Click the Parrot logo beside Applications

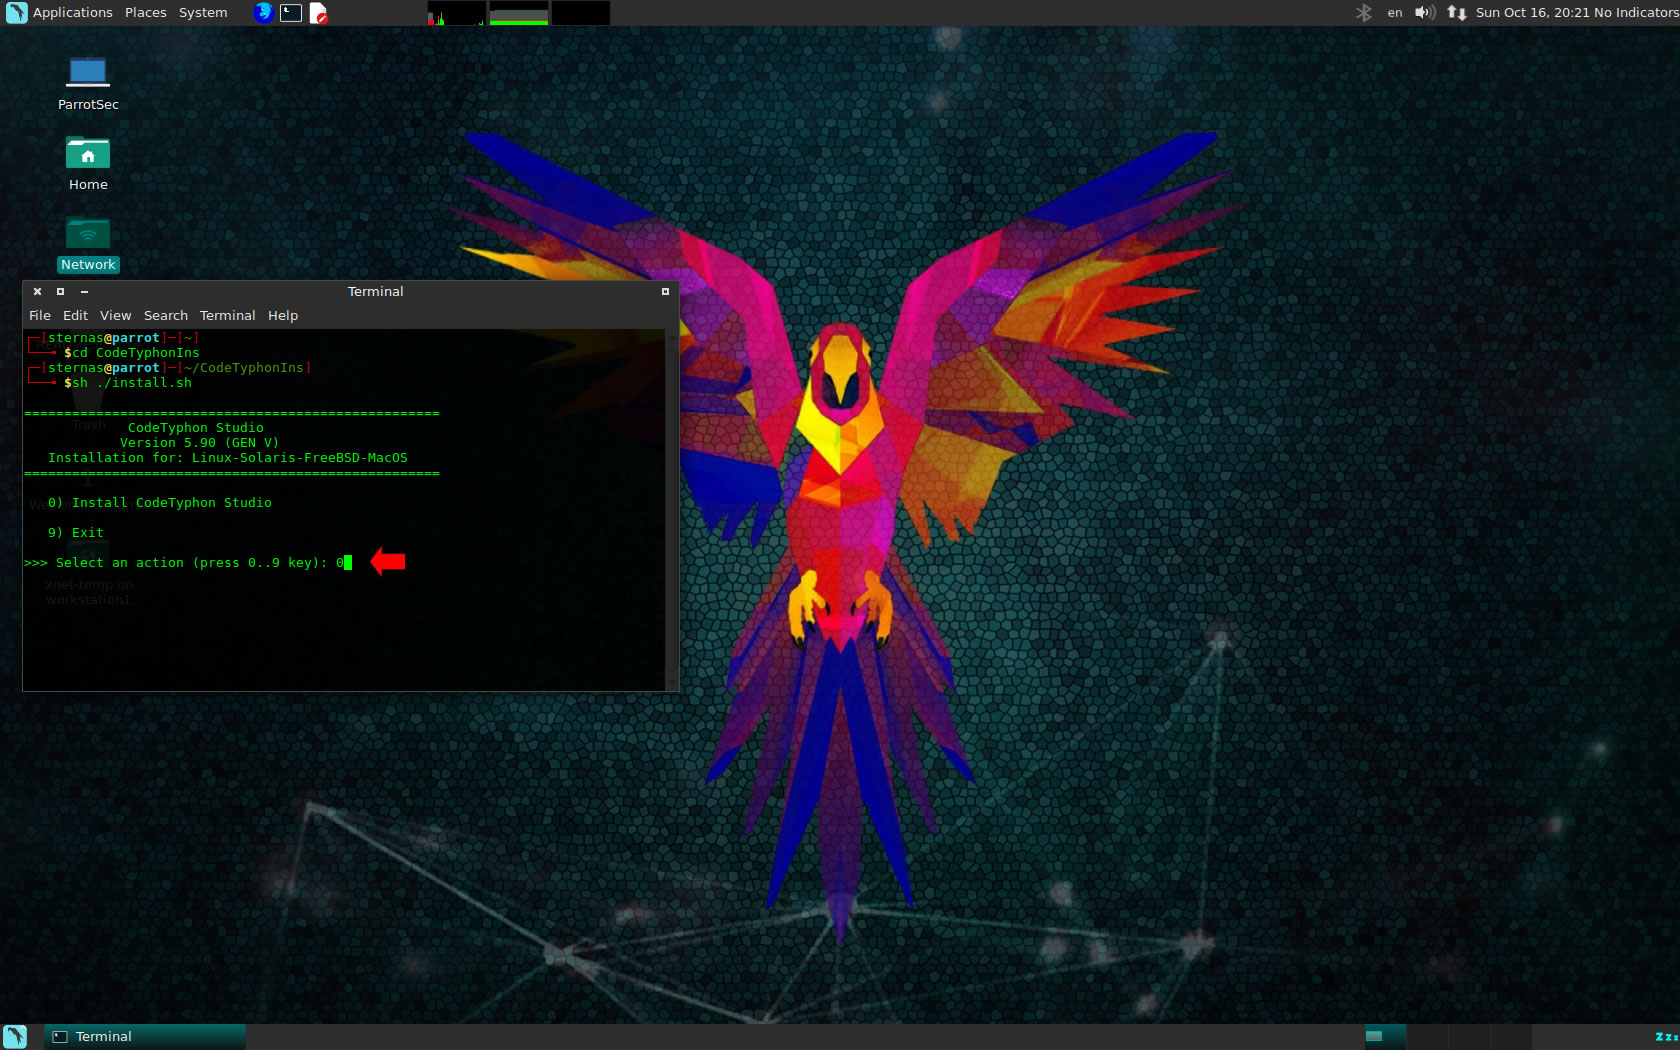[16, 13]
